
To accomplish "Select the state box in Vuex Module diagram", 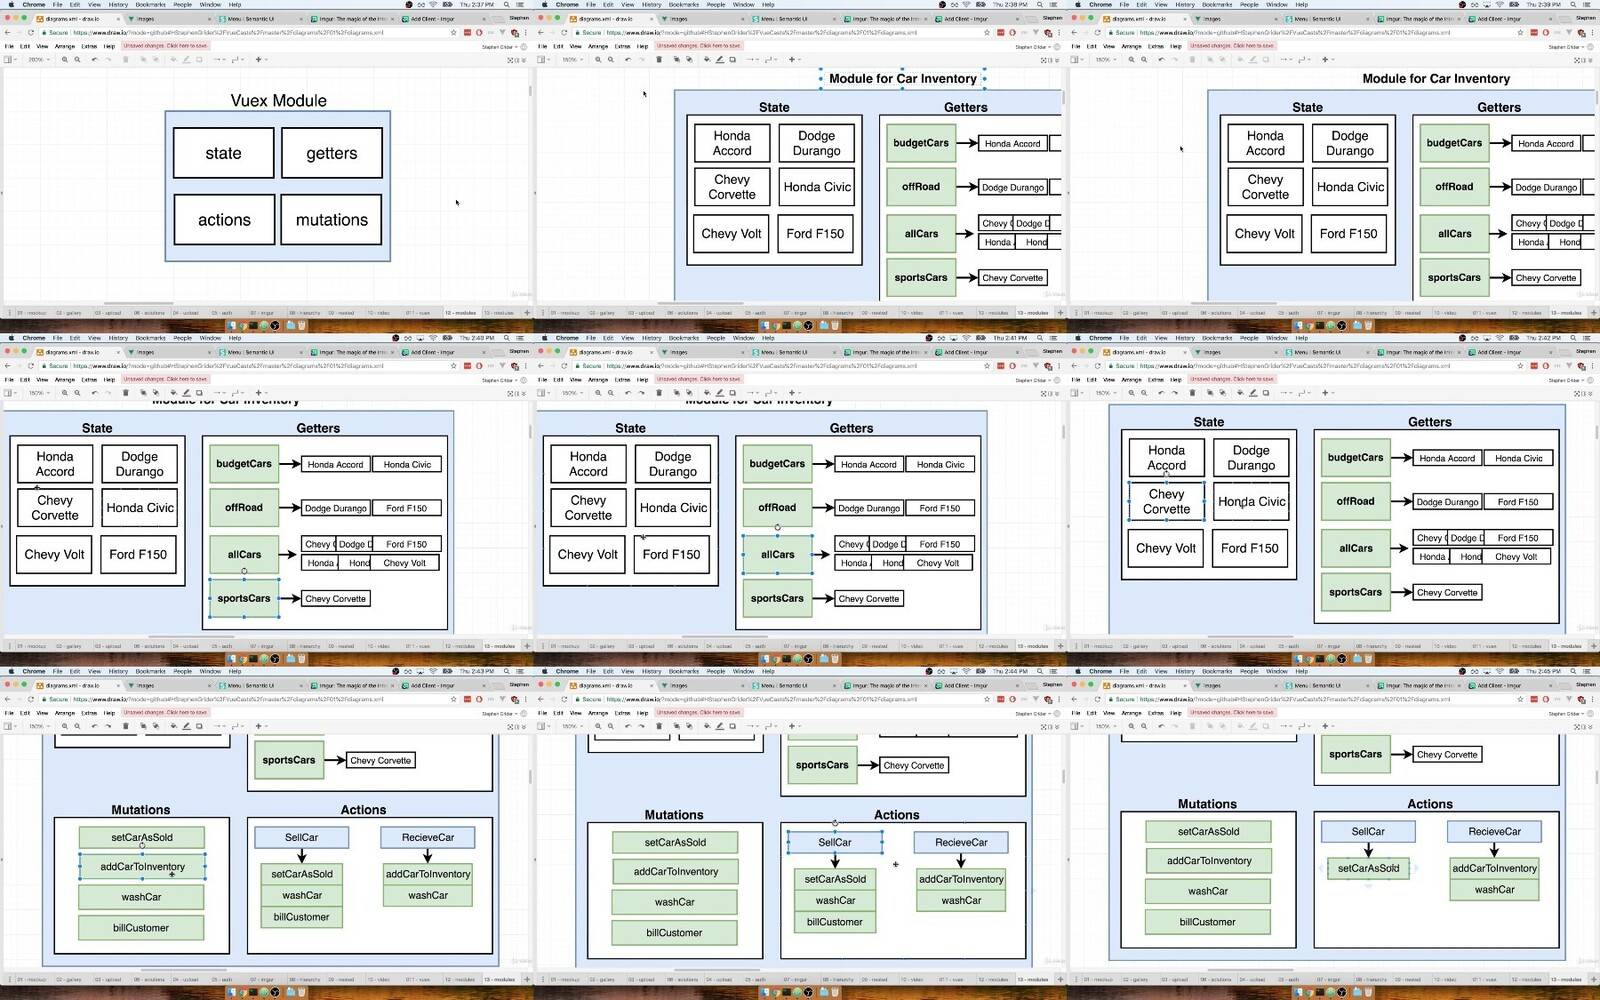I will (x=224, y=153).
